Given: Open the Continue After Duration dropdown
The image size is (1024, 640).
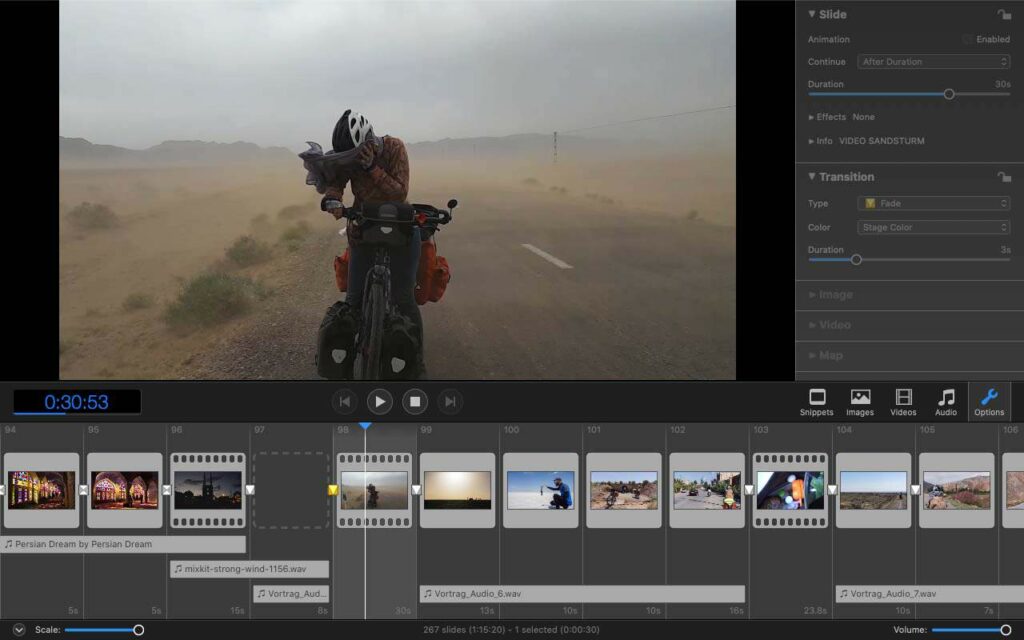Looking at the screenshot, I should [x=933, y=61].
